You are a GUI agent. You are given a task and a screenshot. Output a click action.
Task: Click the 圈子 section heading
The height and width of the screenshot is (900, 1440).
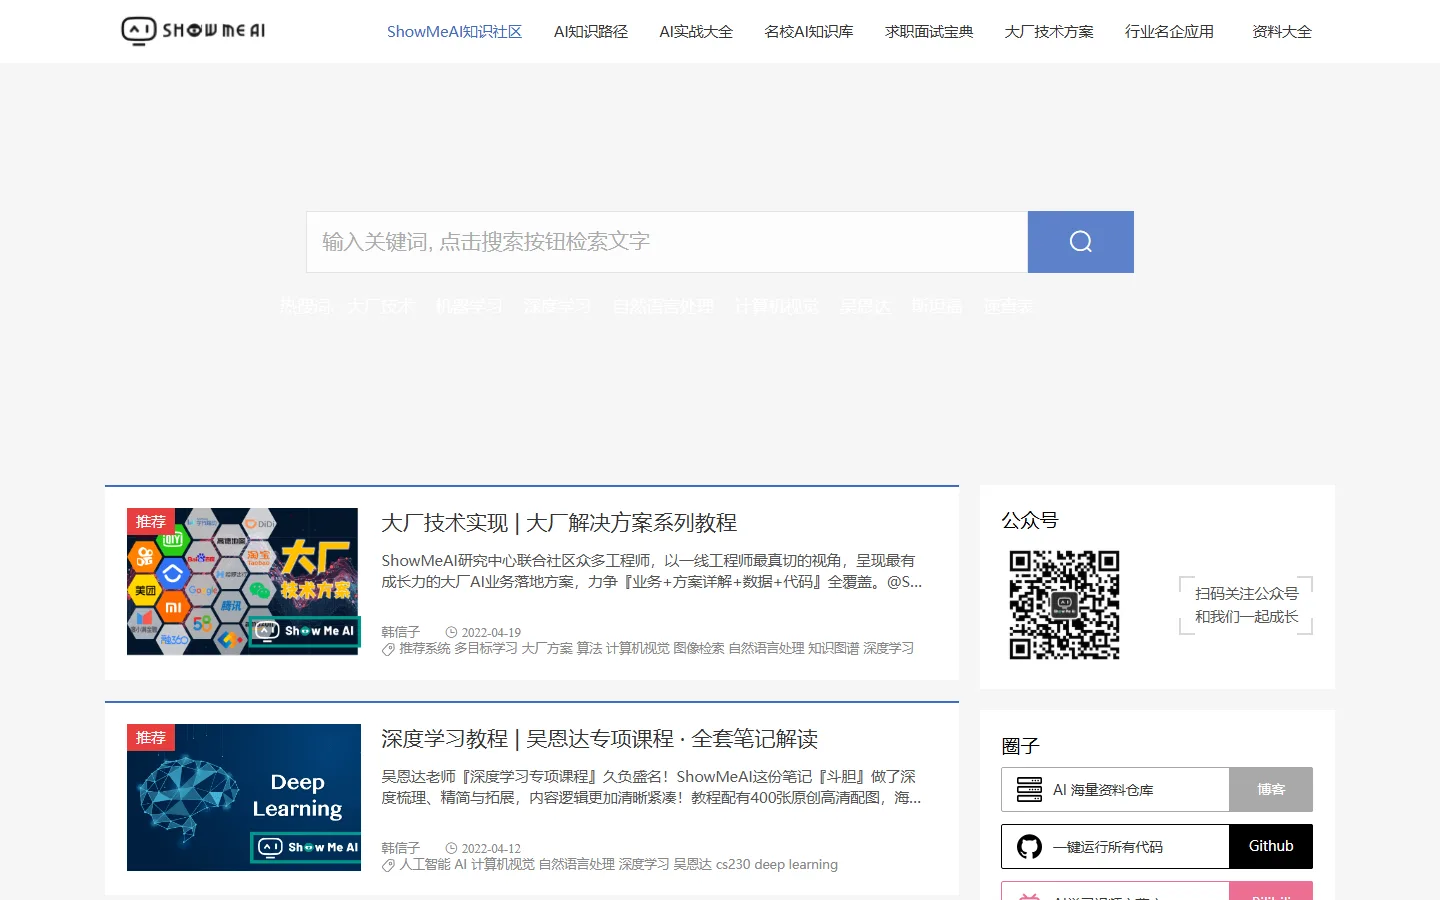pos(1021,746)
